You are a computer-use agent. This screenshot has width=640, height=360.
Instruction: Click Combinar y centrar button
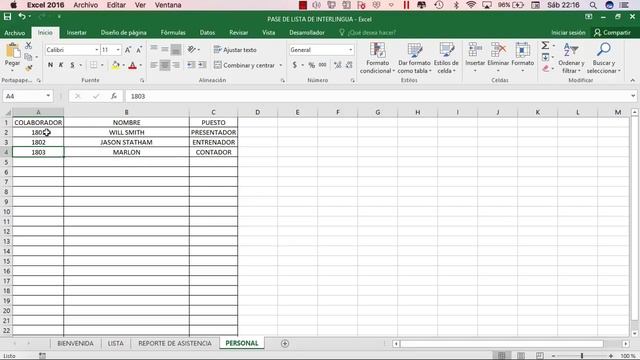244,65
